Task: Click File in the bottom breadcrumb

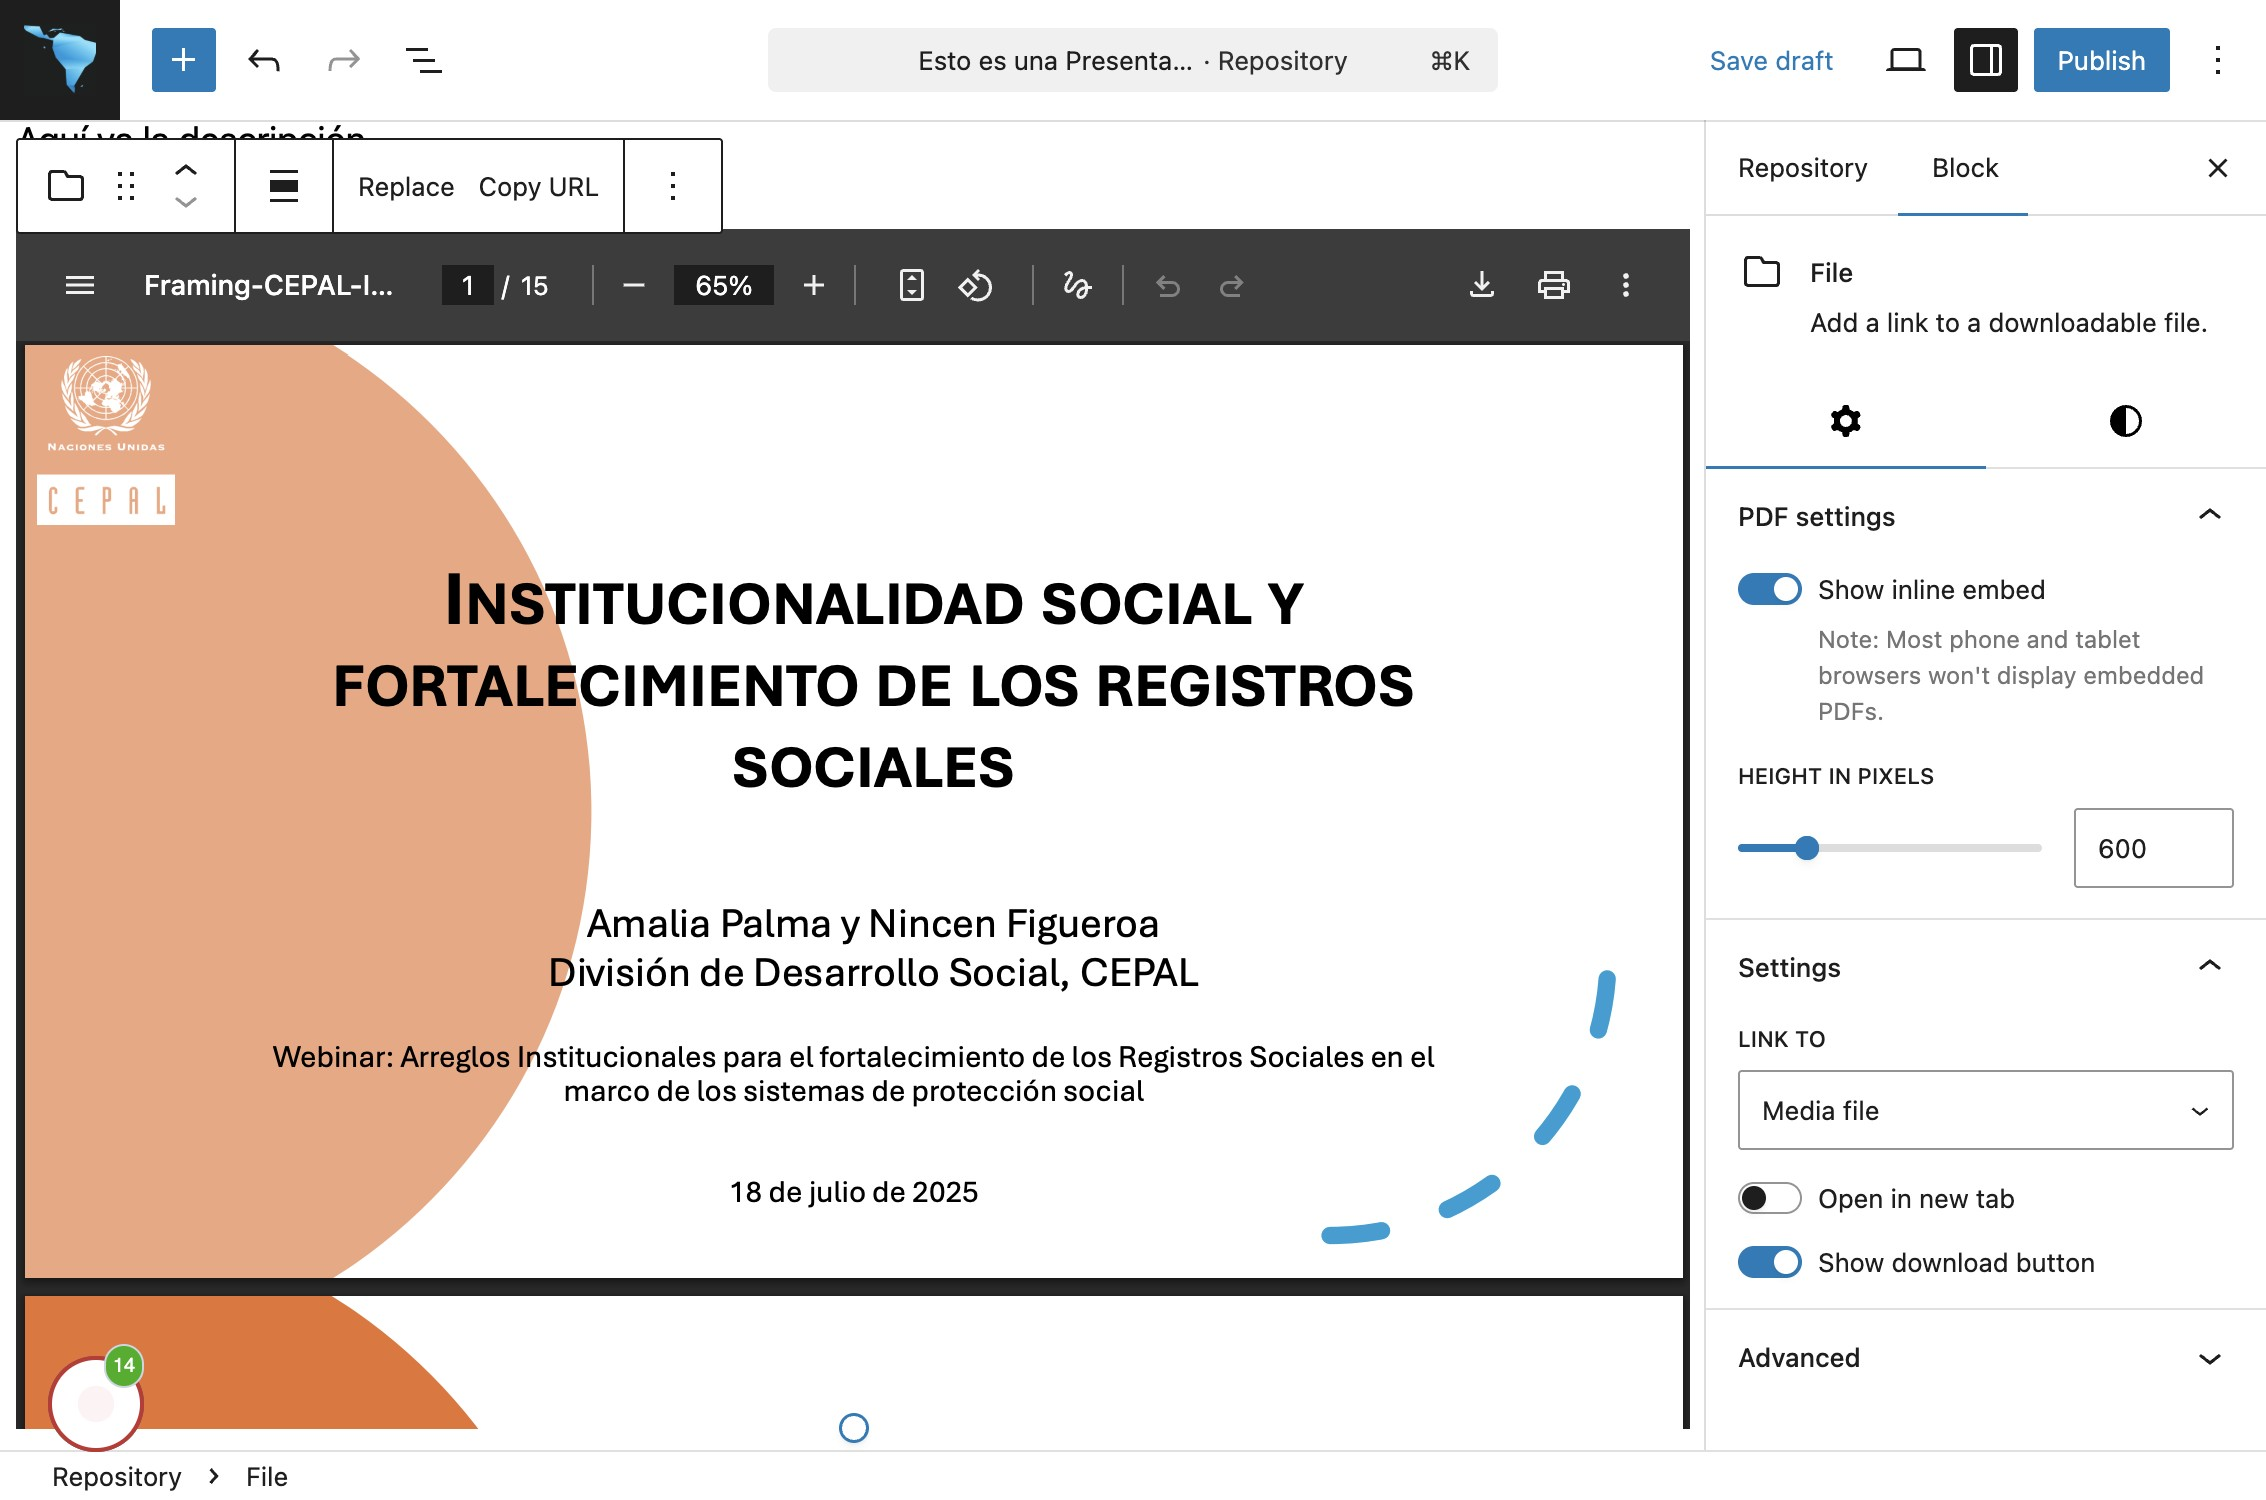Action: pos(267,1477)
